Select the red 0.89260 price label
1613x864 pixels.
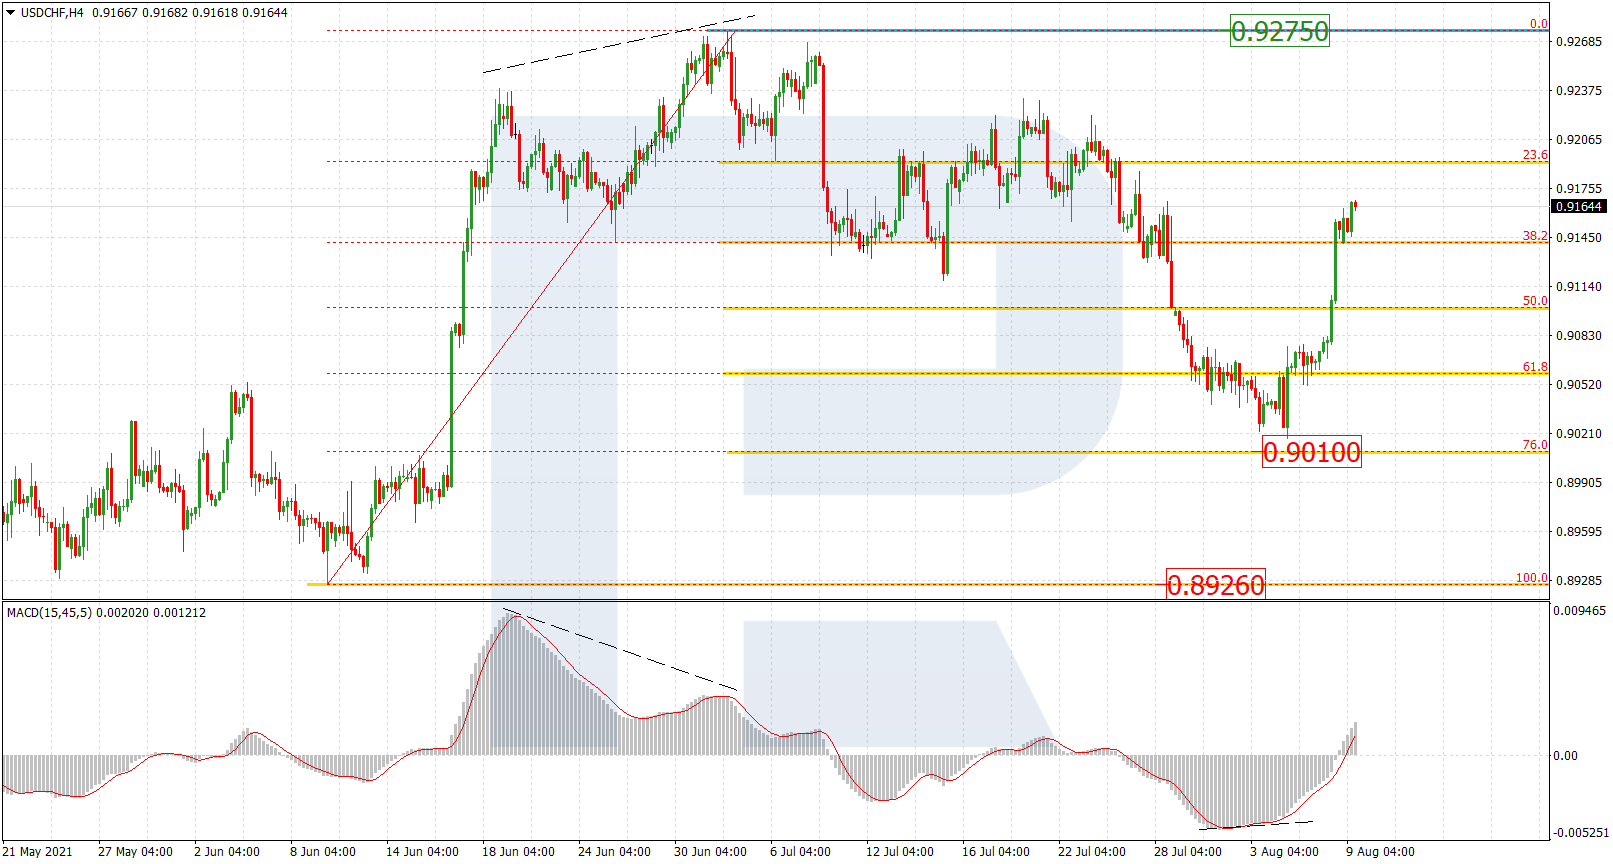1215,585
